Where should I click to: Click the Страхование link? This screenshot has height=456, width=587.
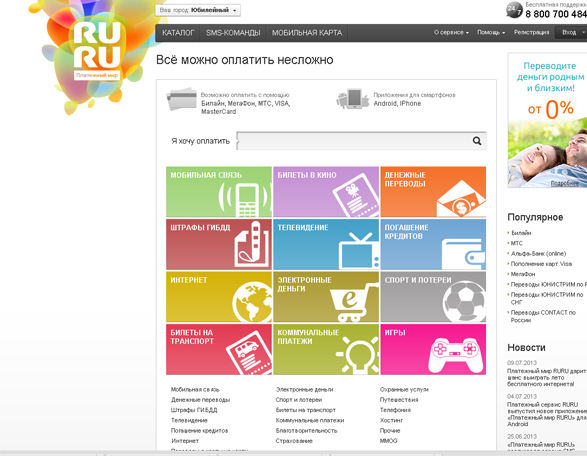tap(294, 441)
